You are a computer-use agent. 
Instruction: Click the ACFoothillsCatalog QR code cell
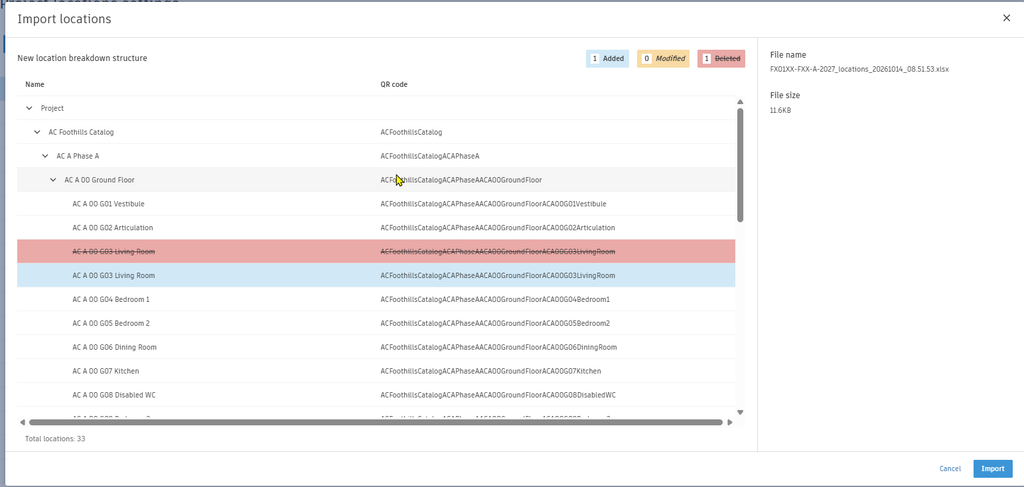click(x=411, y=132)
